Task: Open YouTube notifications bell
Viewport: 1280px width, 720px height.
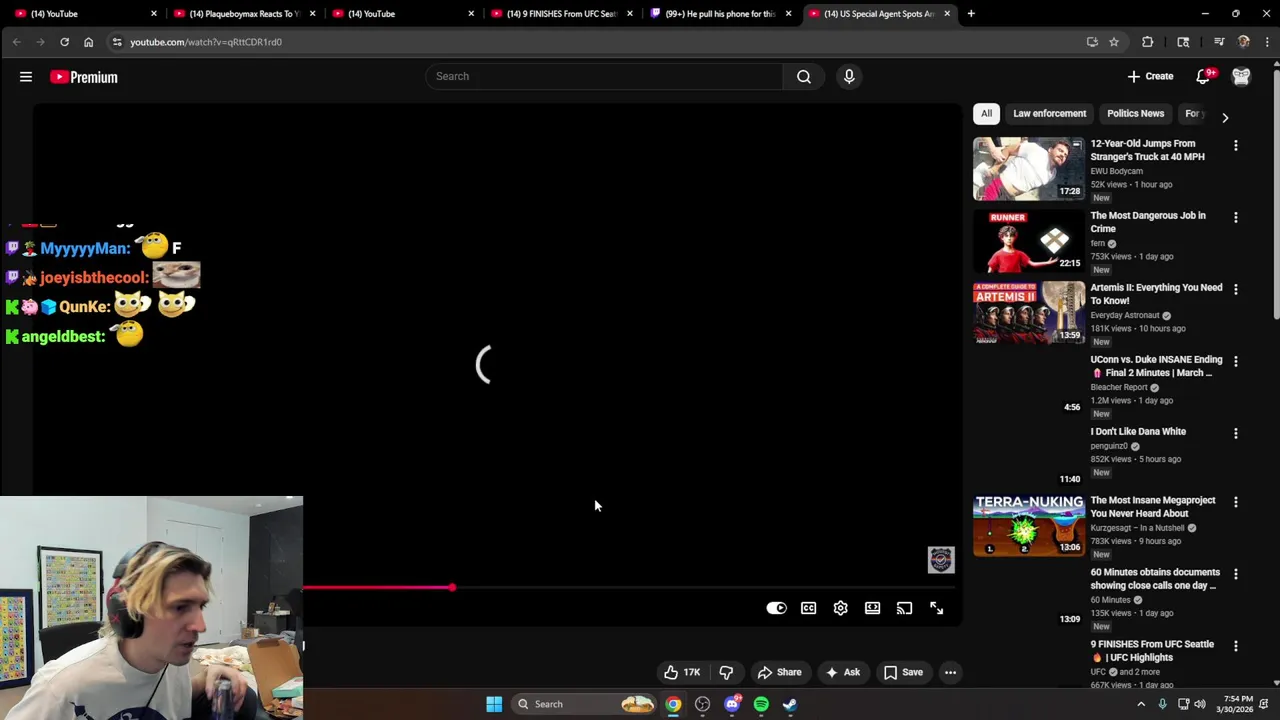Action: [x=1204, y=76]
